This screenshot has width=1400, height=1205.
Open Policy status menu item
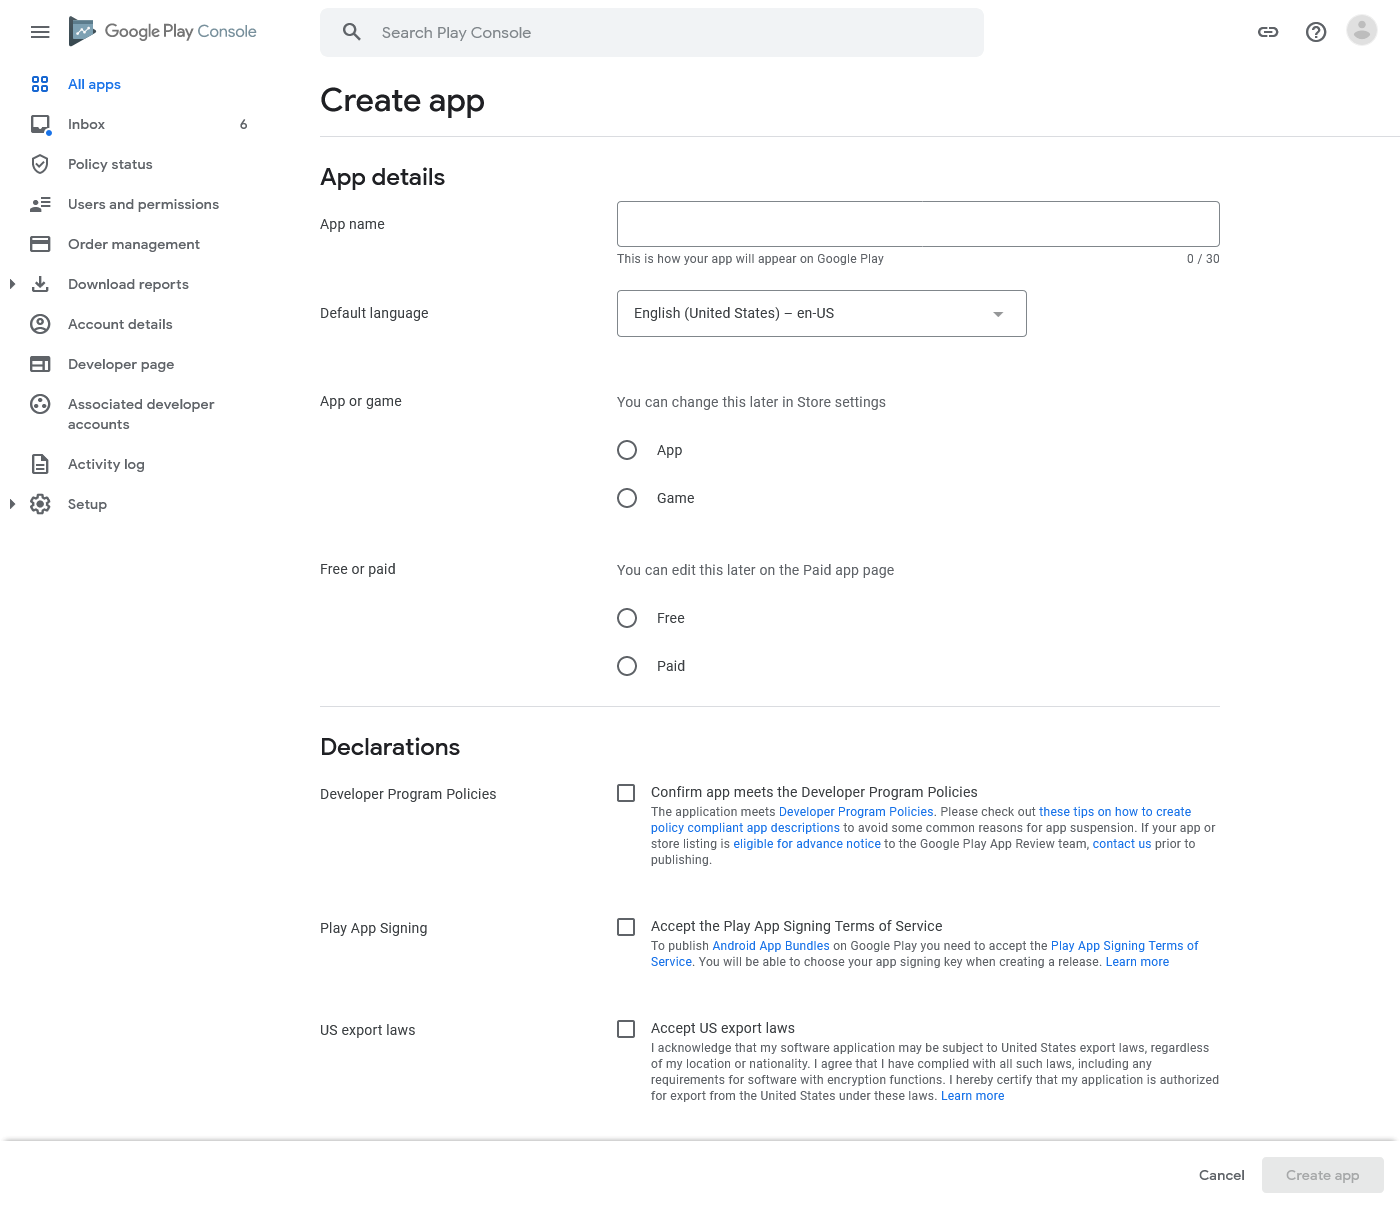click(x=110, y=164)
